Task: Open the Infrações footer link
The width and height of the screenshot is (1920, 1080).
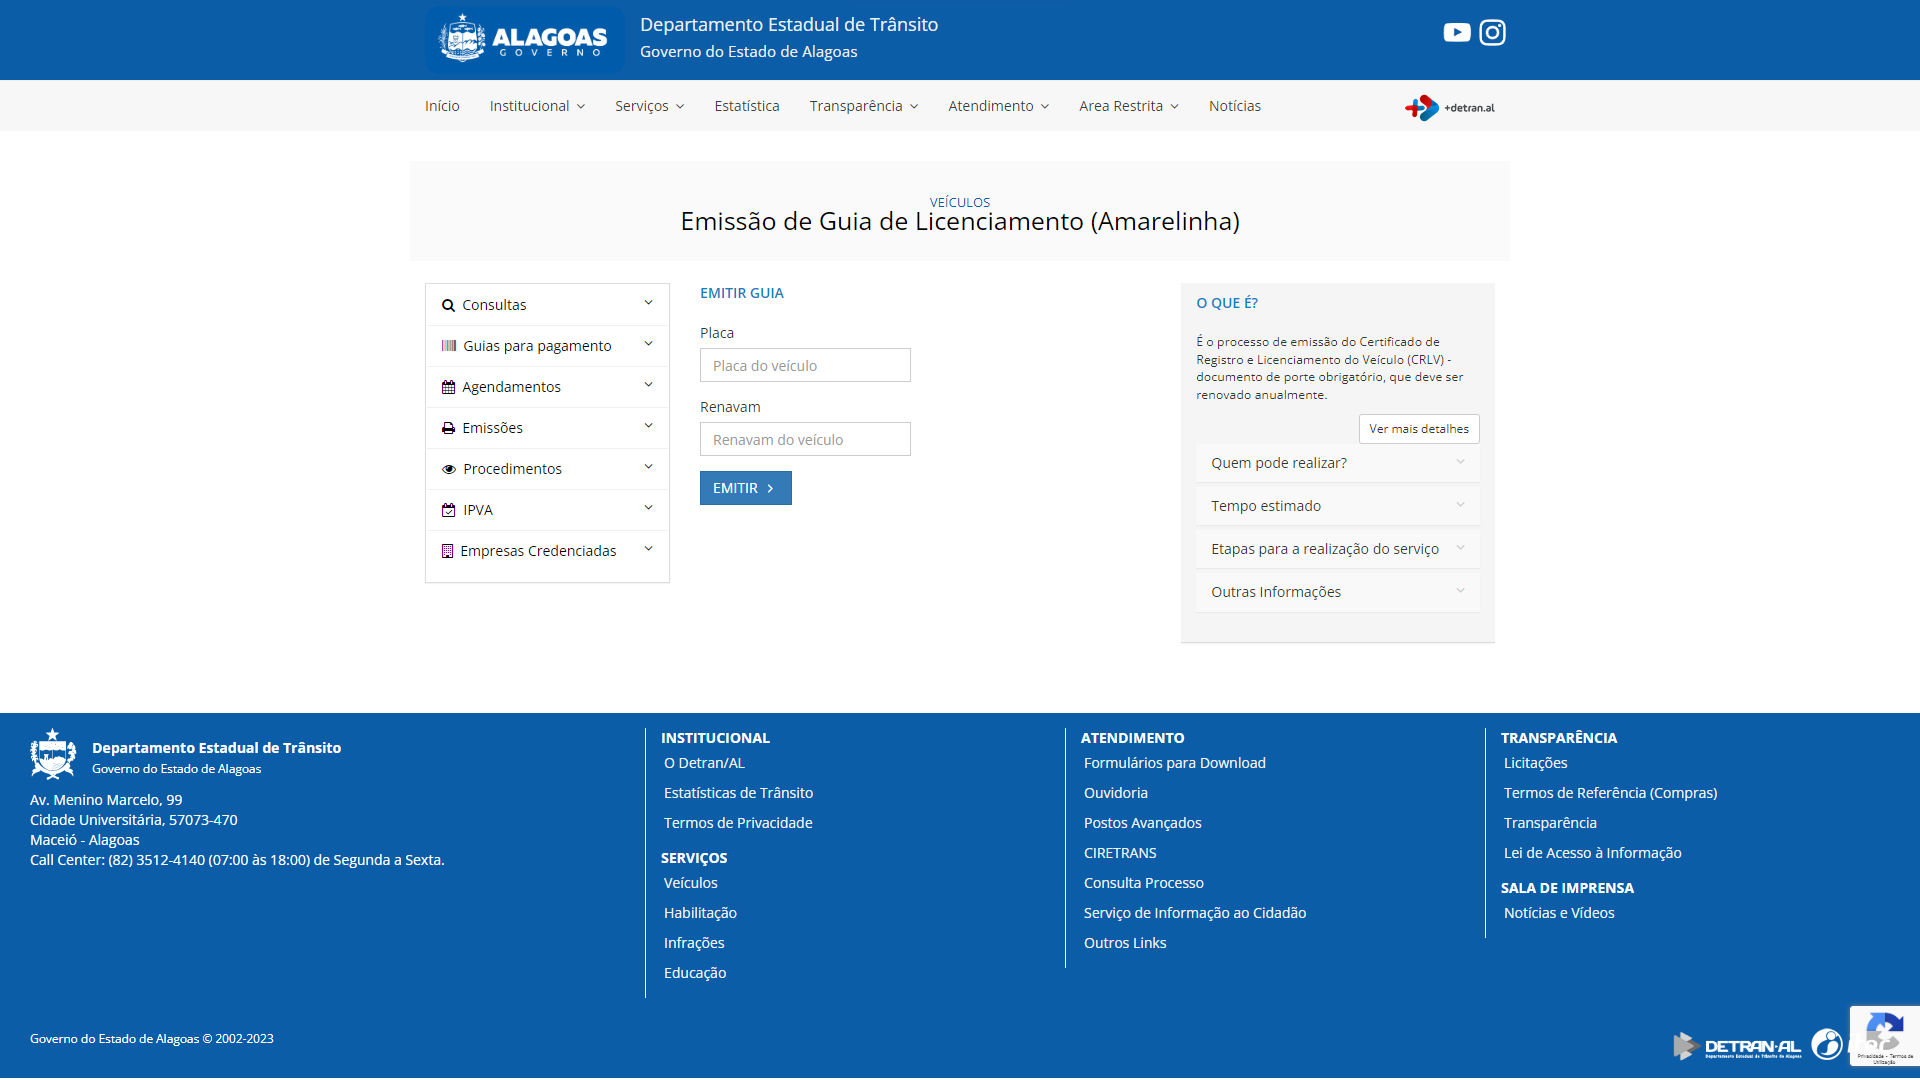Action: click(694, 943)
